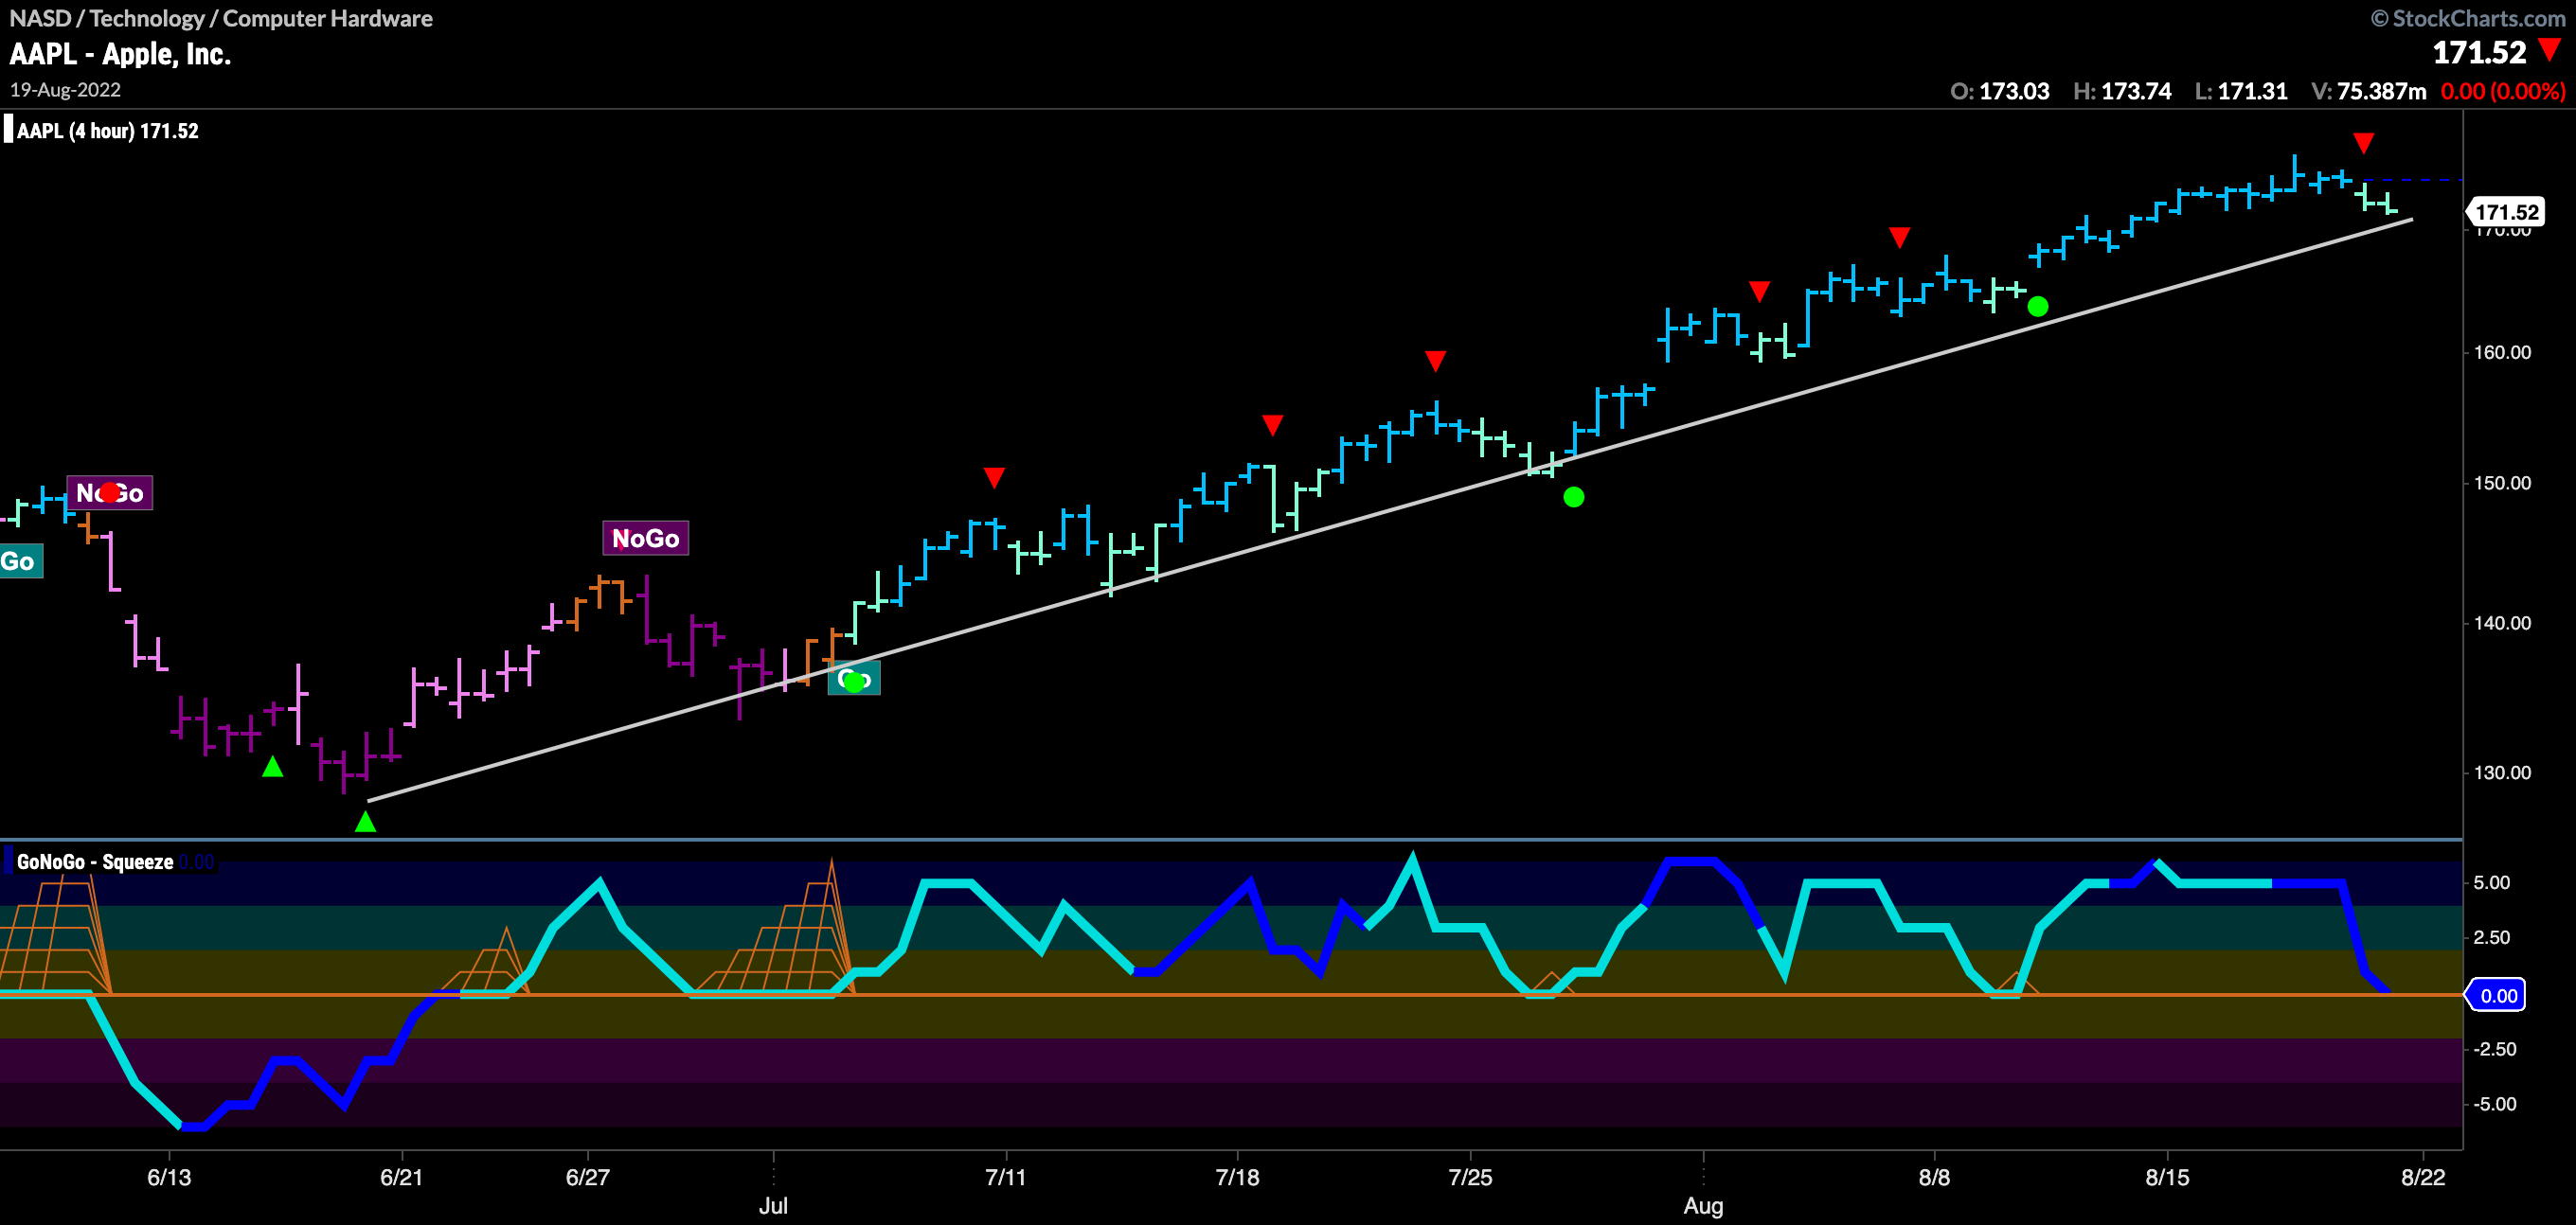
Task: Click the 140.00 price axis label
Action: [2502, 623]
